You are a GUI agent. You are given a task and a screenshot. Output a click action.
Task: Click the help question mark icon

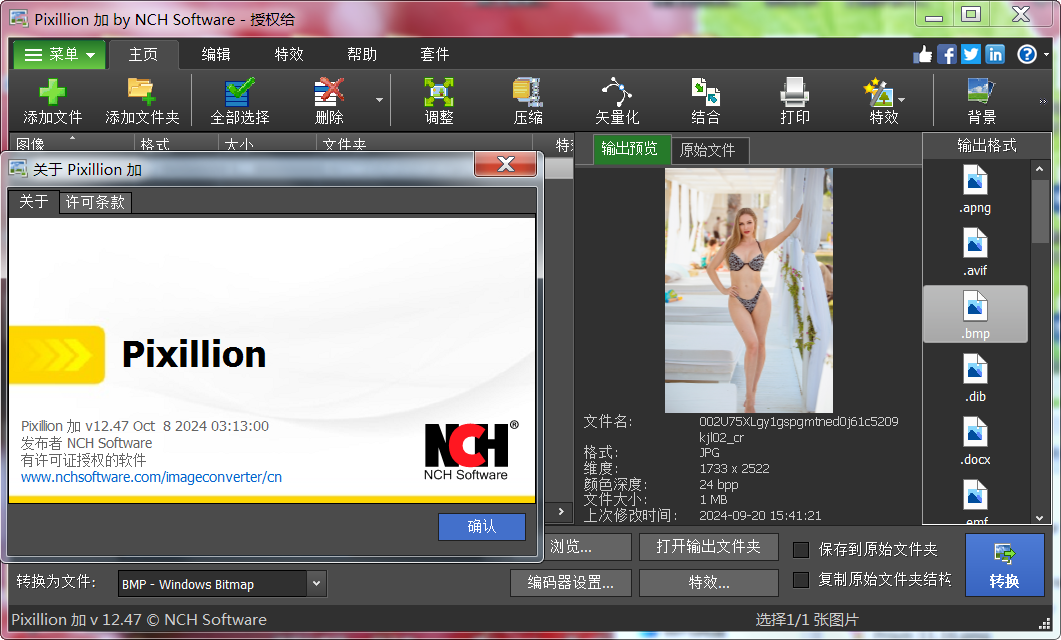point(1026,54)
